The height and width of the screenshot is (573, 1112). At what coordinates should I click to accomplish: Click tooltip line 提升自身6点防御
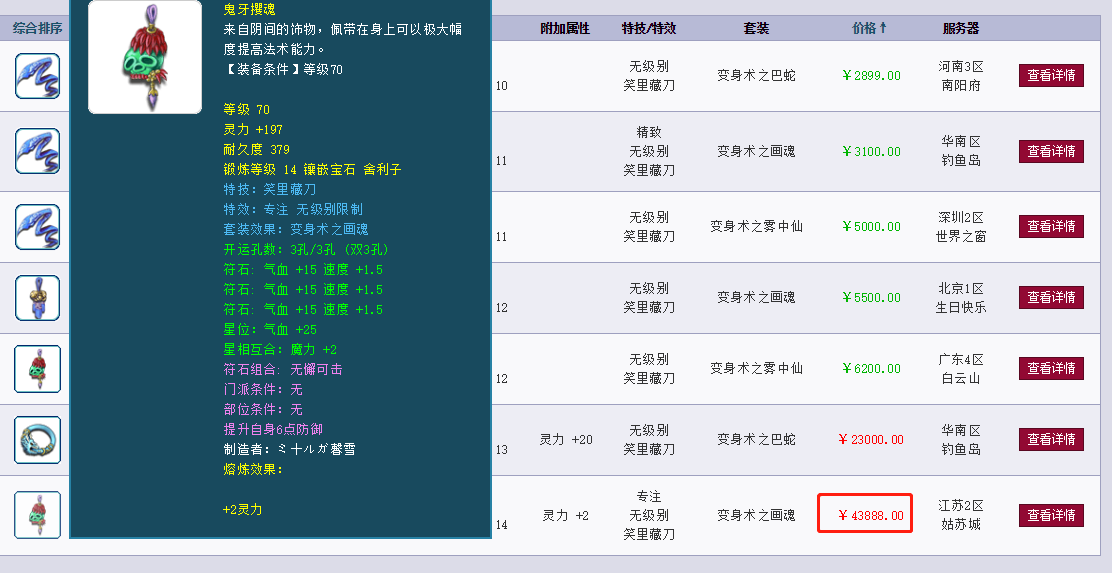(x=273, y=430)
